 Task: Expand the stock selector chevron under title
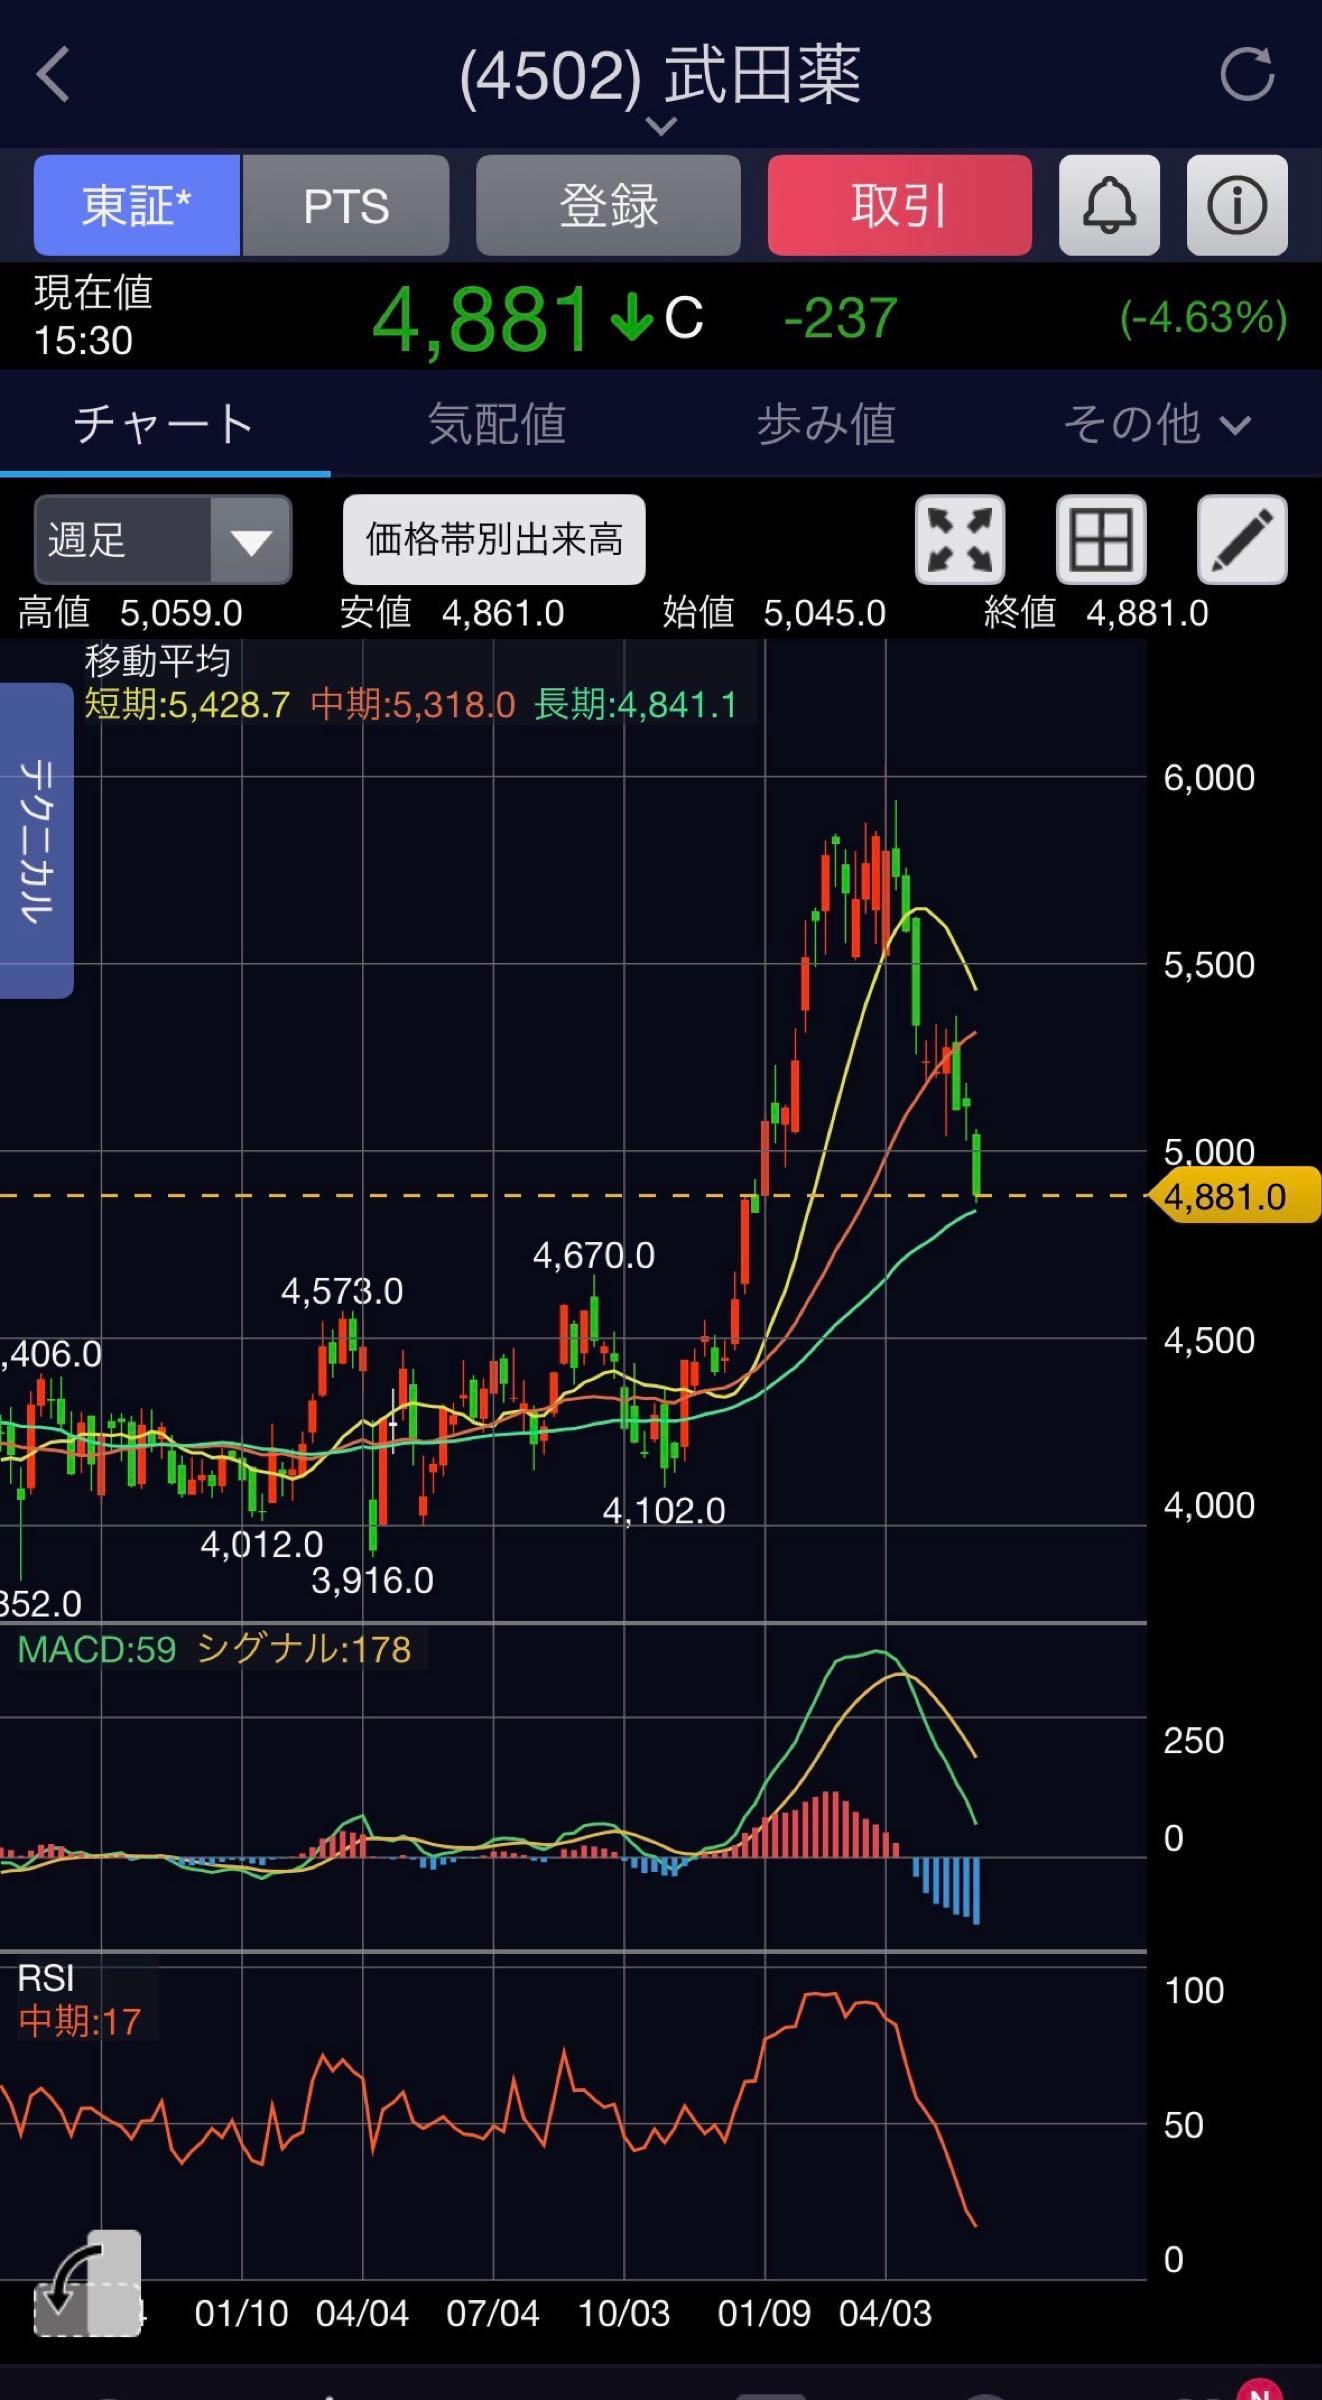[661, 126]
